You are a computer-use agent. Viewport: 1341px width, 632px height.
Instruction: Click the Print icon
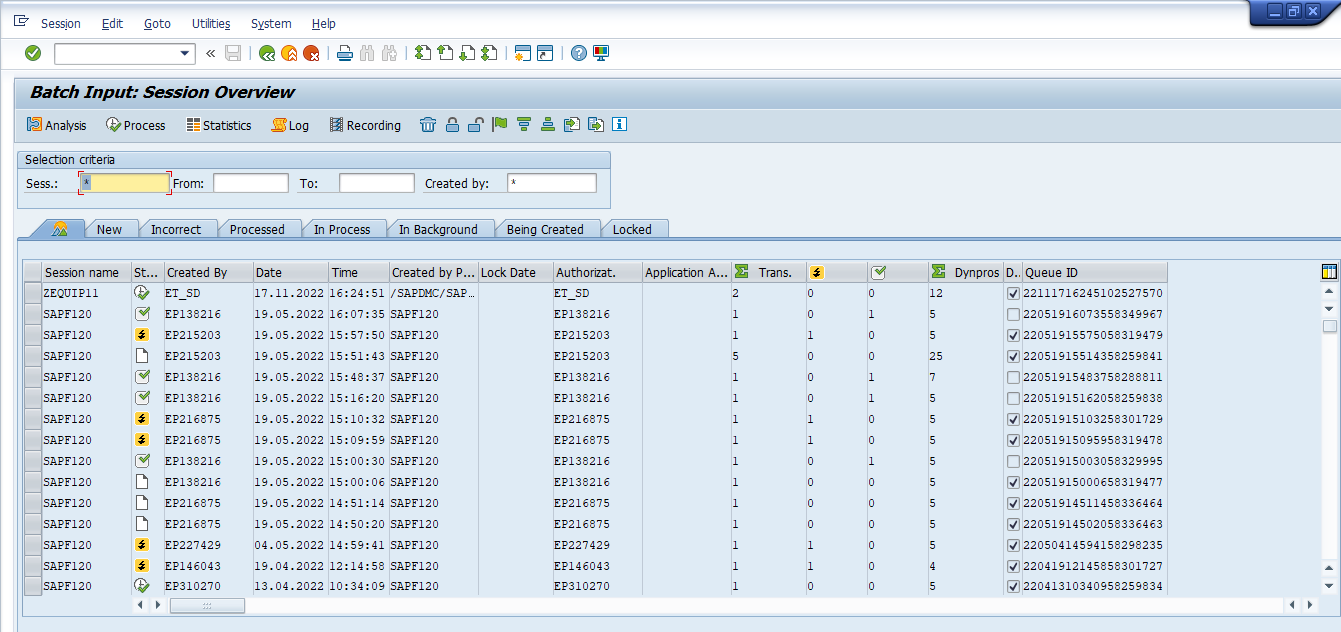click(x=345, y=53)
